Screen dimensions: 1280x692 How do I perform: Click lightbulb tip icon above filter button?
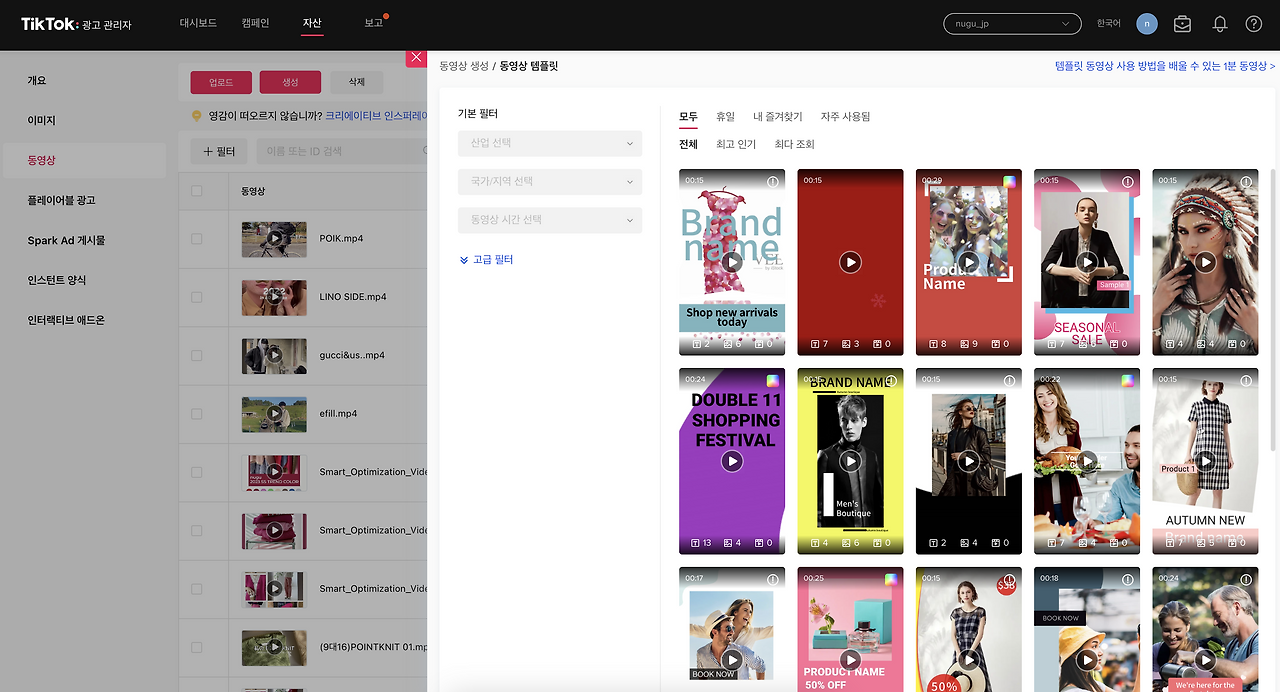tap(197, 116)
